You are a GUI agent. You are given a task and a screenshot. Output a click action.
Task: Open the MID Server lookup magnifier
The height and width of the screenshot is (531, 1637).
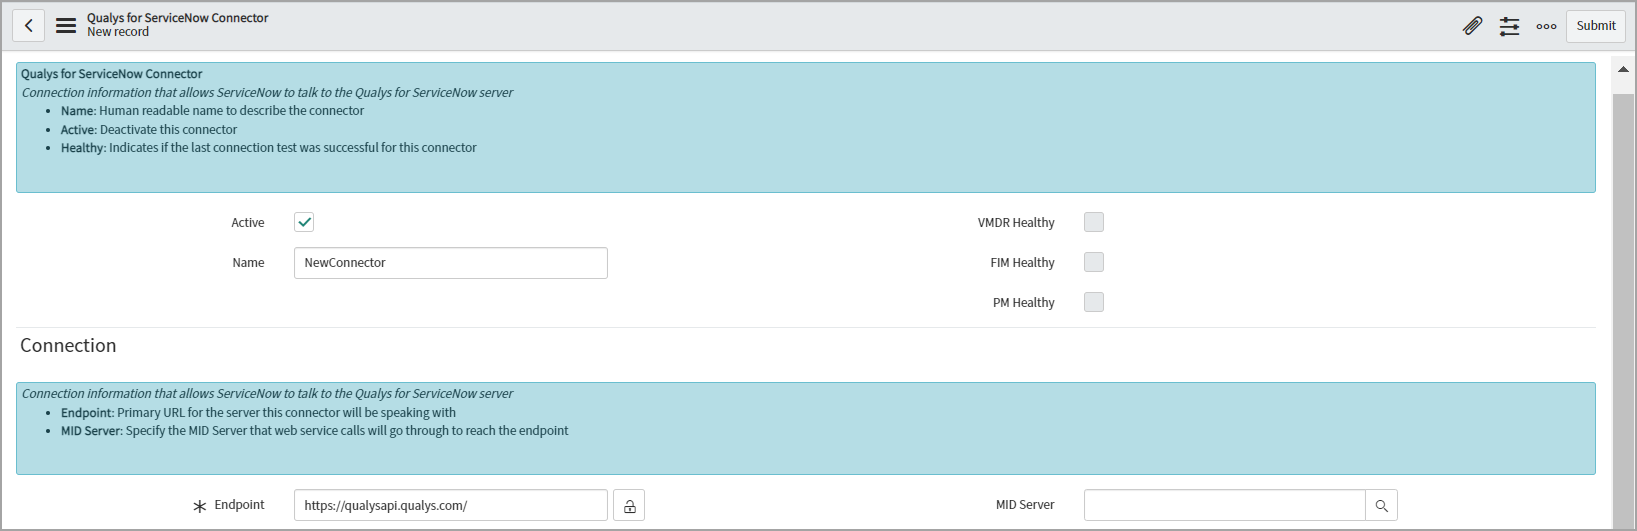click(x=1381, y=505)
